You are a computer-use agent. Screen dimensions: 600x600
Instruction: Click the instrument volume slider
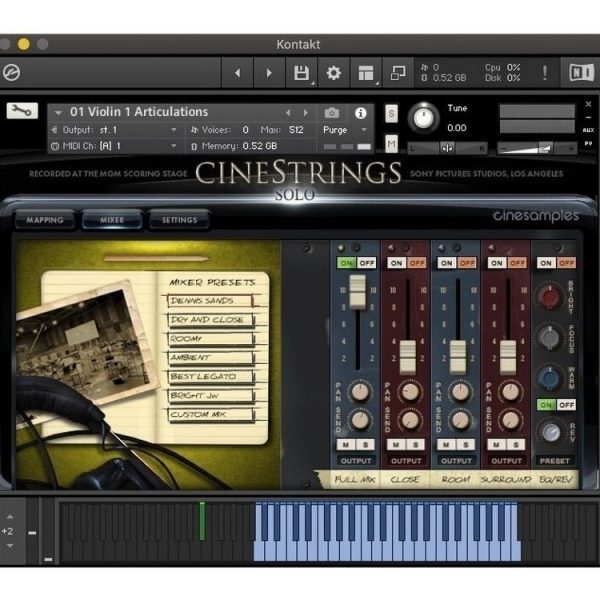click(537, 148)
